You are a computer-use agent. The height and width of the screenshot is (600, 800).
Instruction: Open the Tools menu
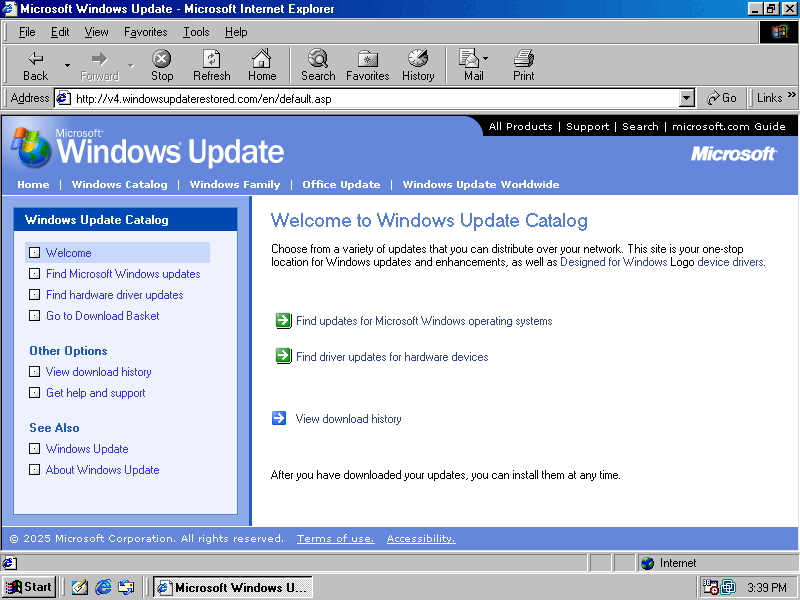[196, 32]
